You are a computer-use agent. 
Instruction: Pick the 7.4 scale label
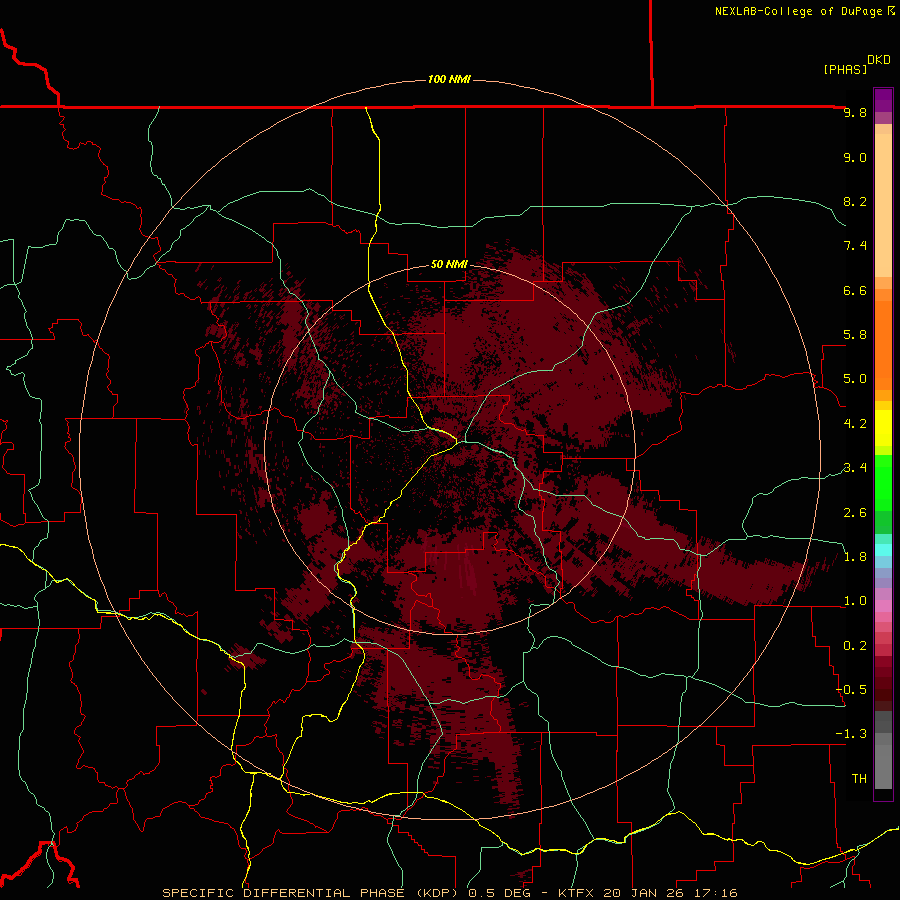pos(855,246)
